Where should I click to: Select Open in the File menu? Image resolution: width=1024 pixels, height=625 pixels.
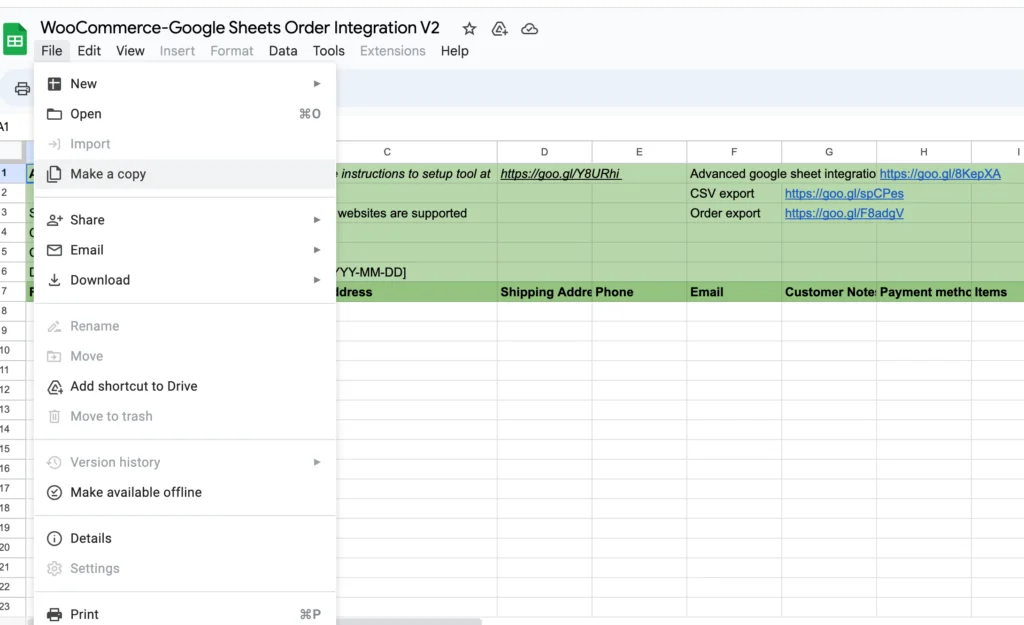[185, 114]
